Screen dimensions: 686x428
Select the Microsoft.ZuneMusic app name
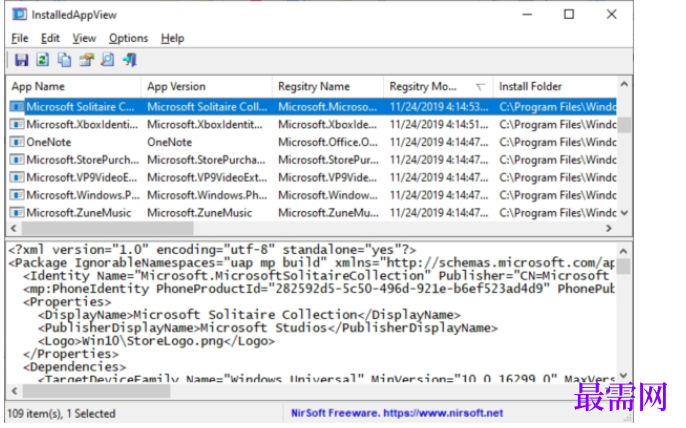tap(79, 213)
